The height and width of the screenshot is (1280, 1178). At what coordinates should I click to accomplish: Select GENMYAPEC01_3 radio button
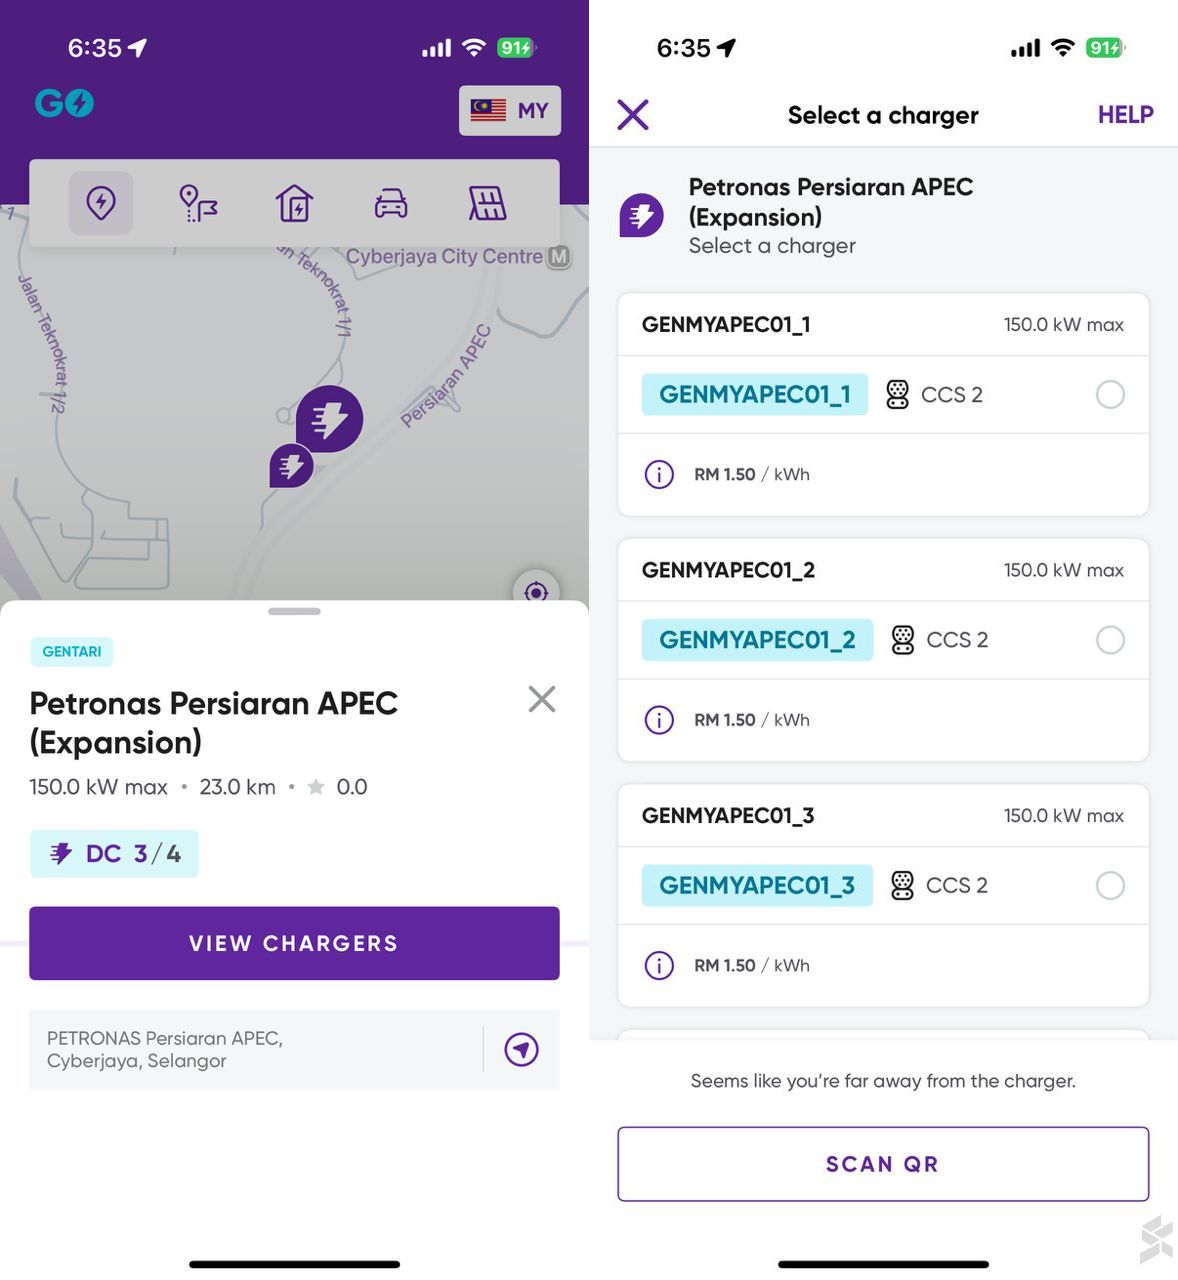pos(1110,885)
